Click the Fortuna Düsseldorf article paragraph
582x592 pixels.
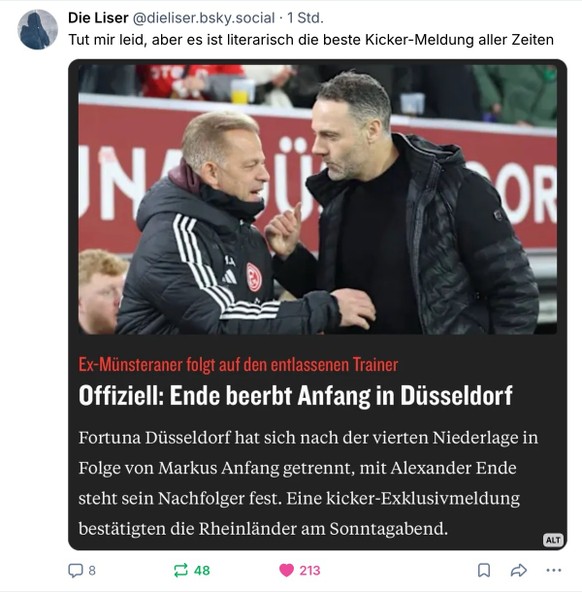pyautogui.click(x=308, y=483)
